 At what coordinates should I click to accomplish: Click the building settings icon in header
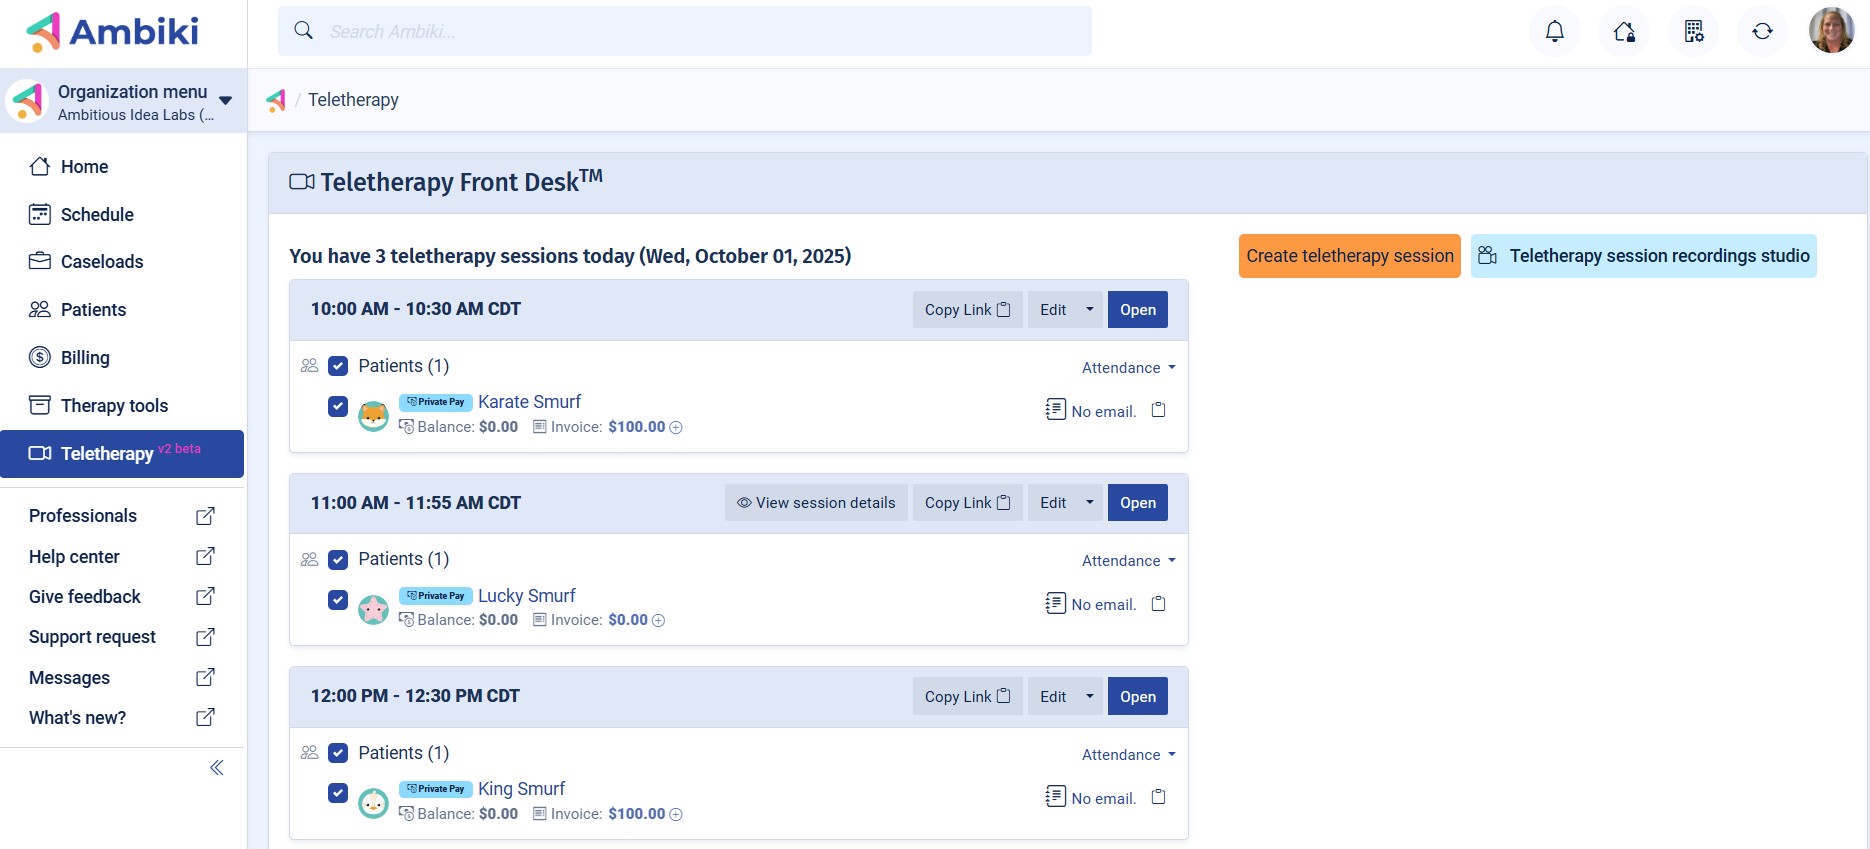tap(1693, 32)
